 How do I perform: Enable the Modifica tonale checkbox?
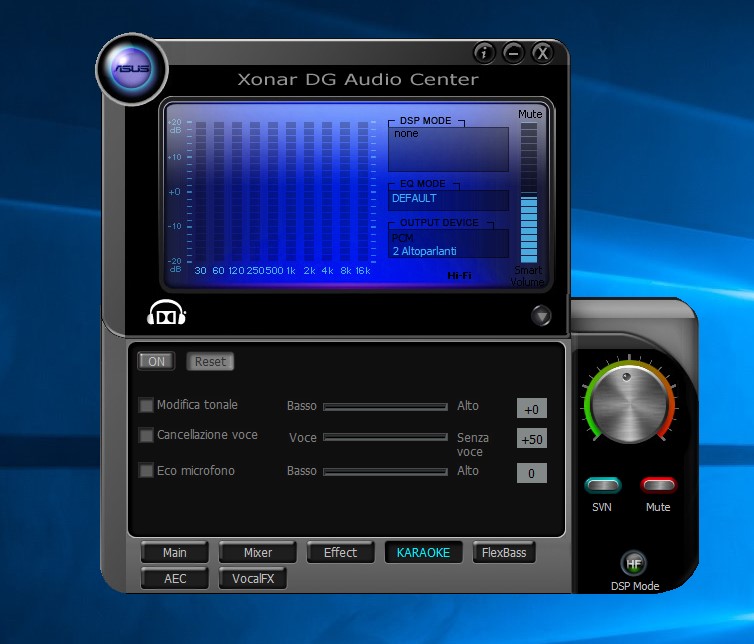click(146, 405)
